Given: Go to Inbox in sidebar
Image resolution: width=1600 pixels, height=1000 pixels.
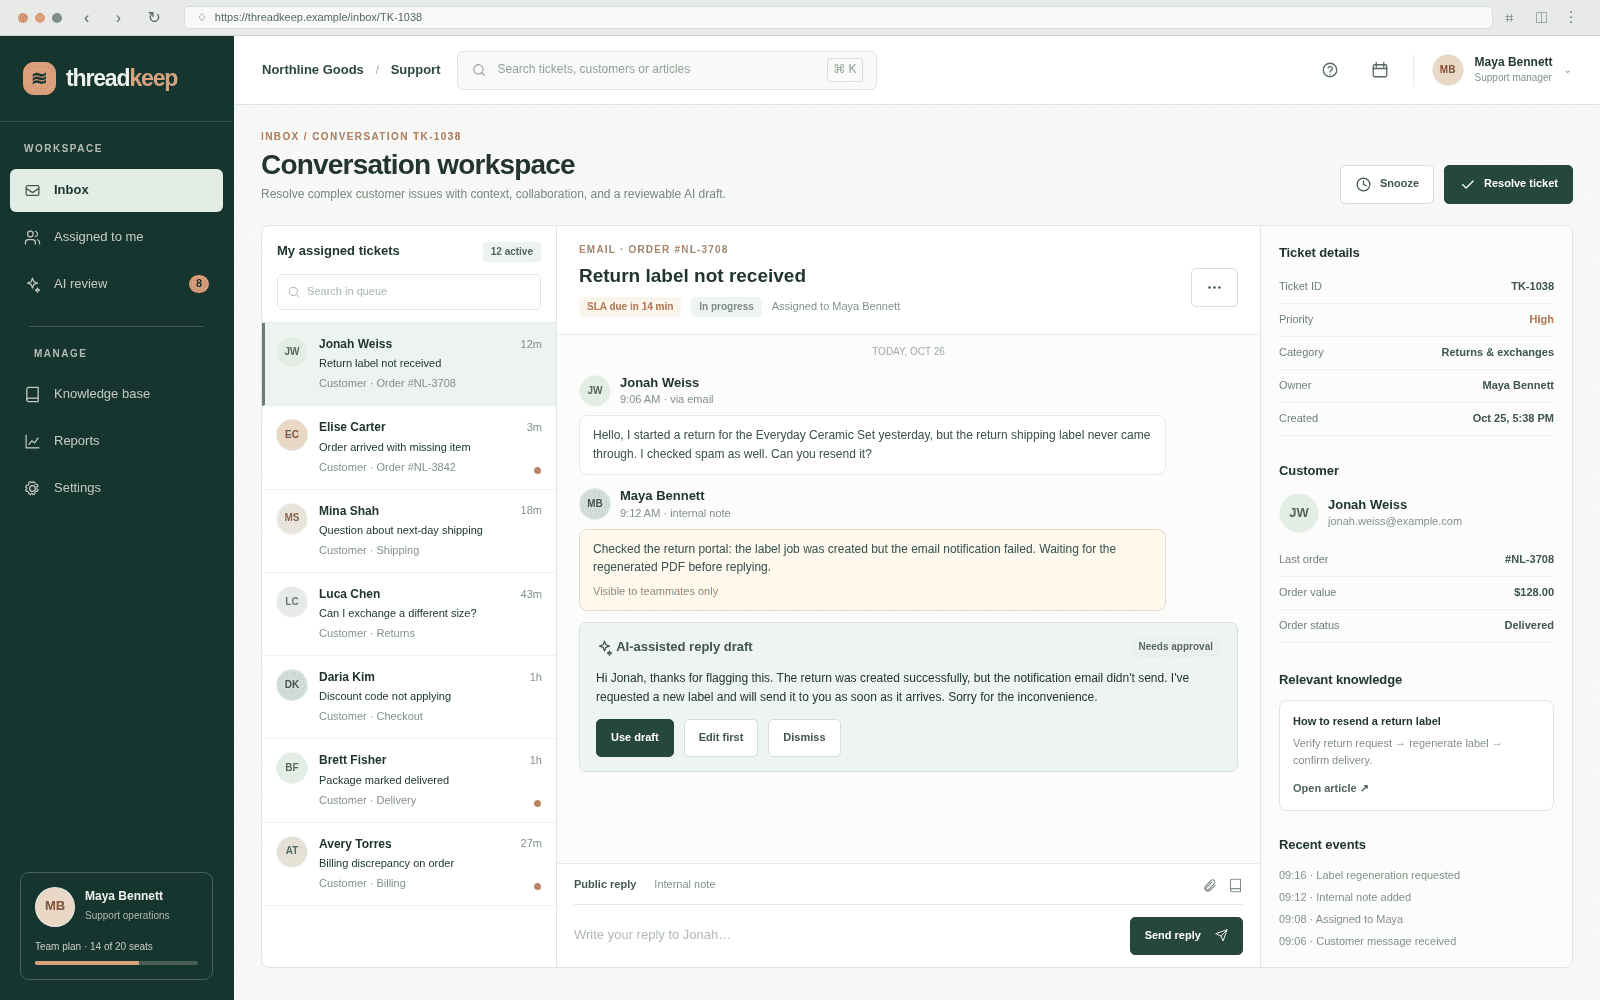Looking at the screenshot, I should 116,190.
